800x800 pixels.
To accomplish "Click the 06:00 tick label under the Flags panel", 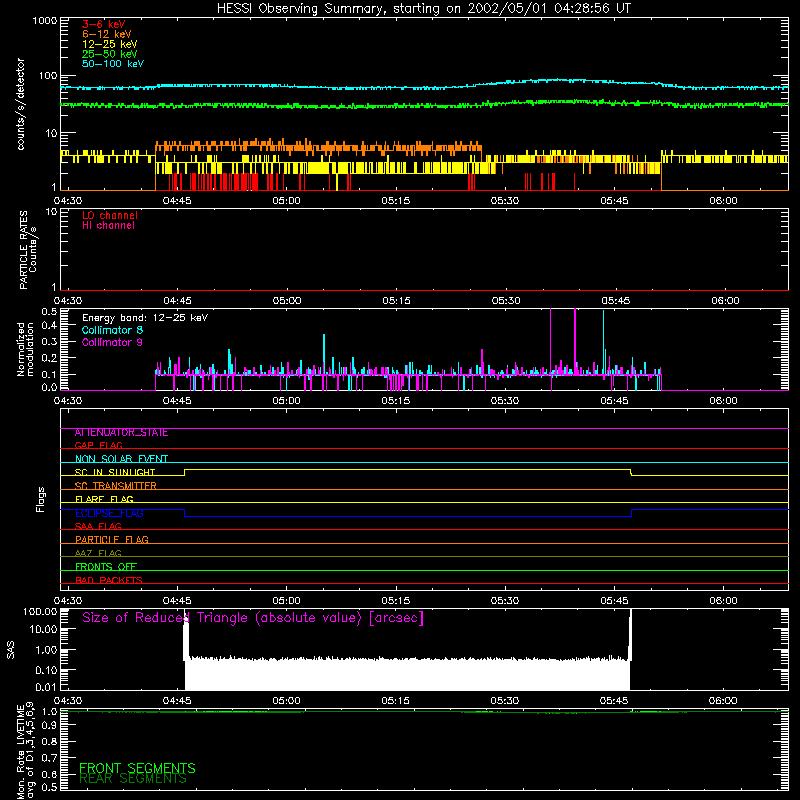I will point(723,601).
